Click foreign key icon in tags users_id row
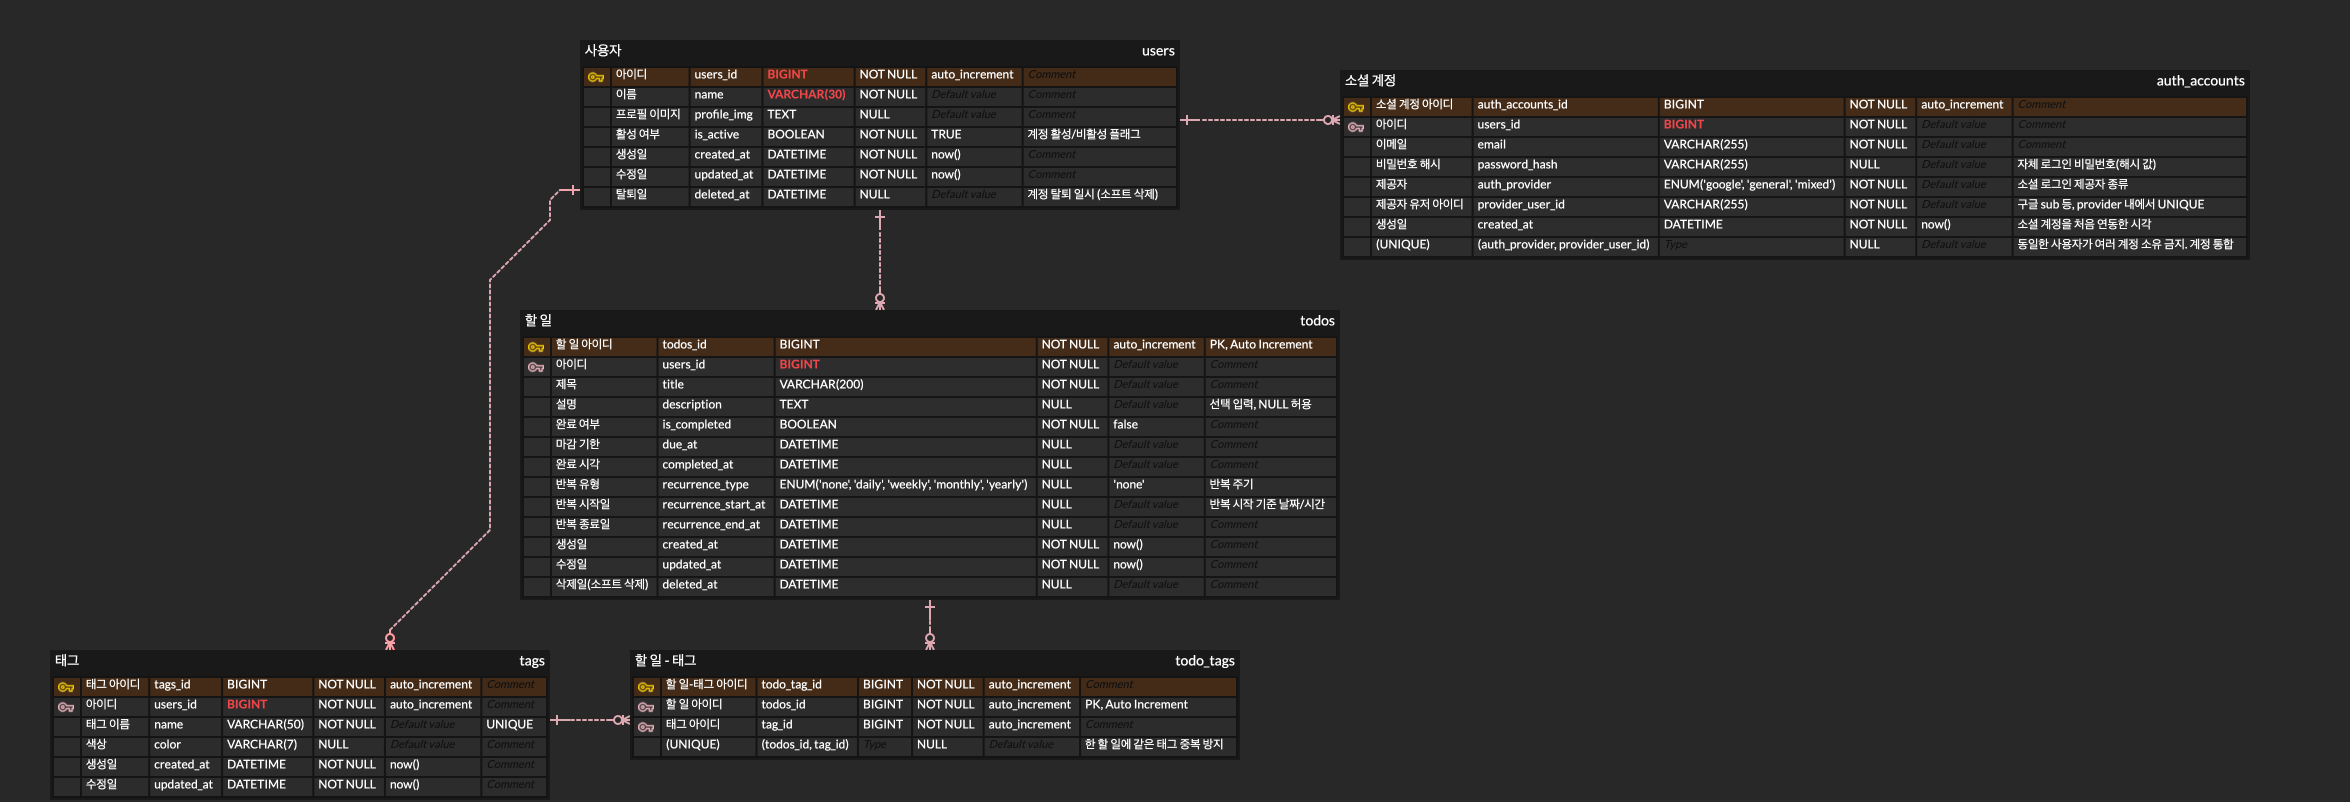Screen dimensions: 2350x802 coord(66,707)
